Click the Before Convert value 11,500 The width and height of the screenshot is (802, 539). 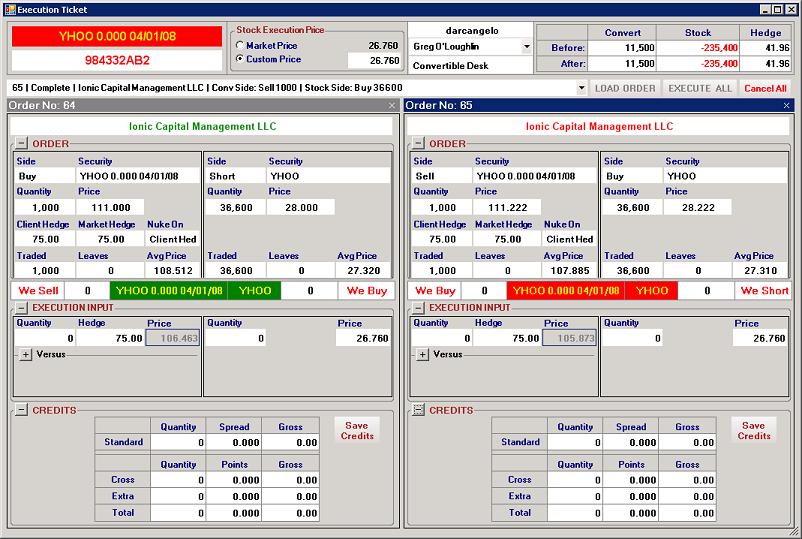622,48
